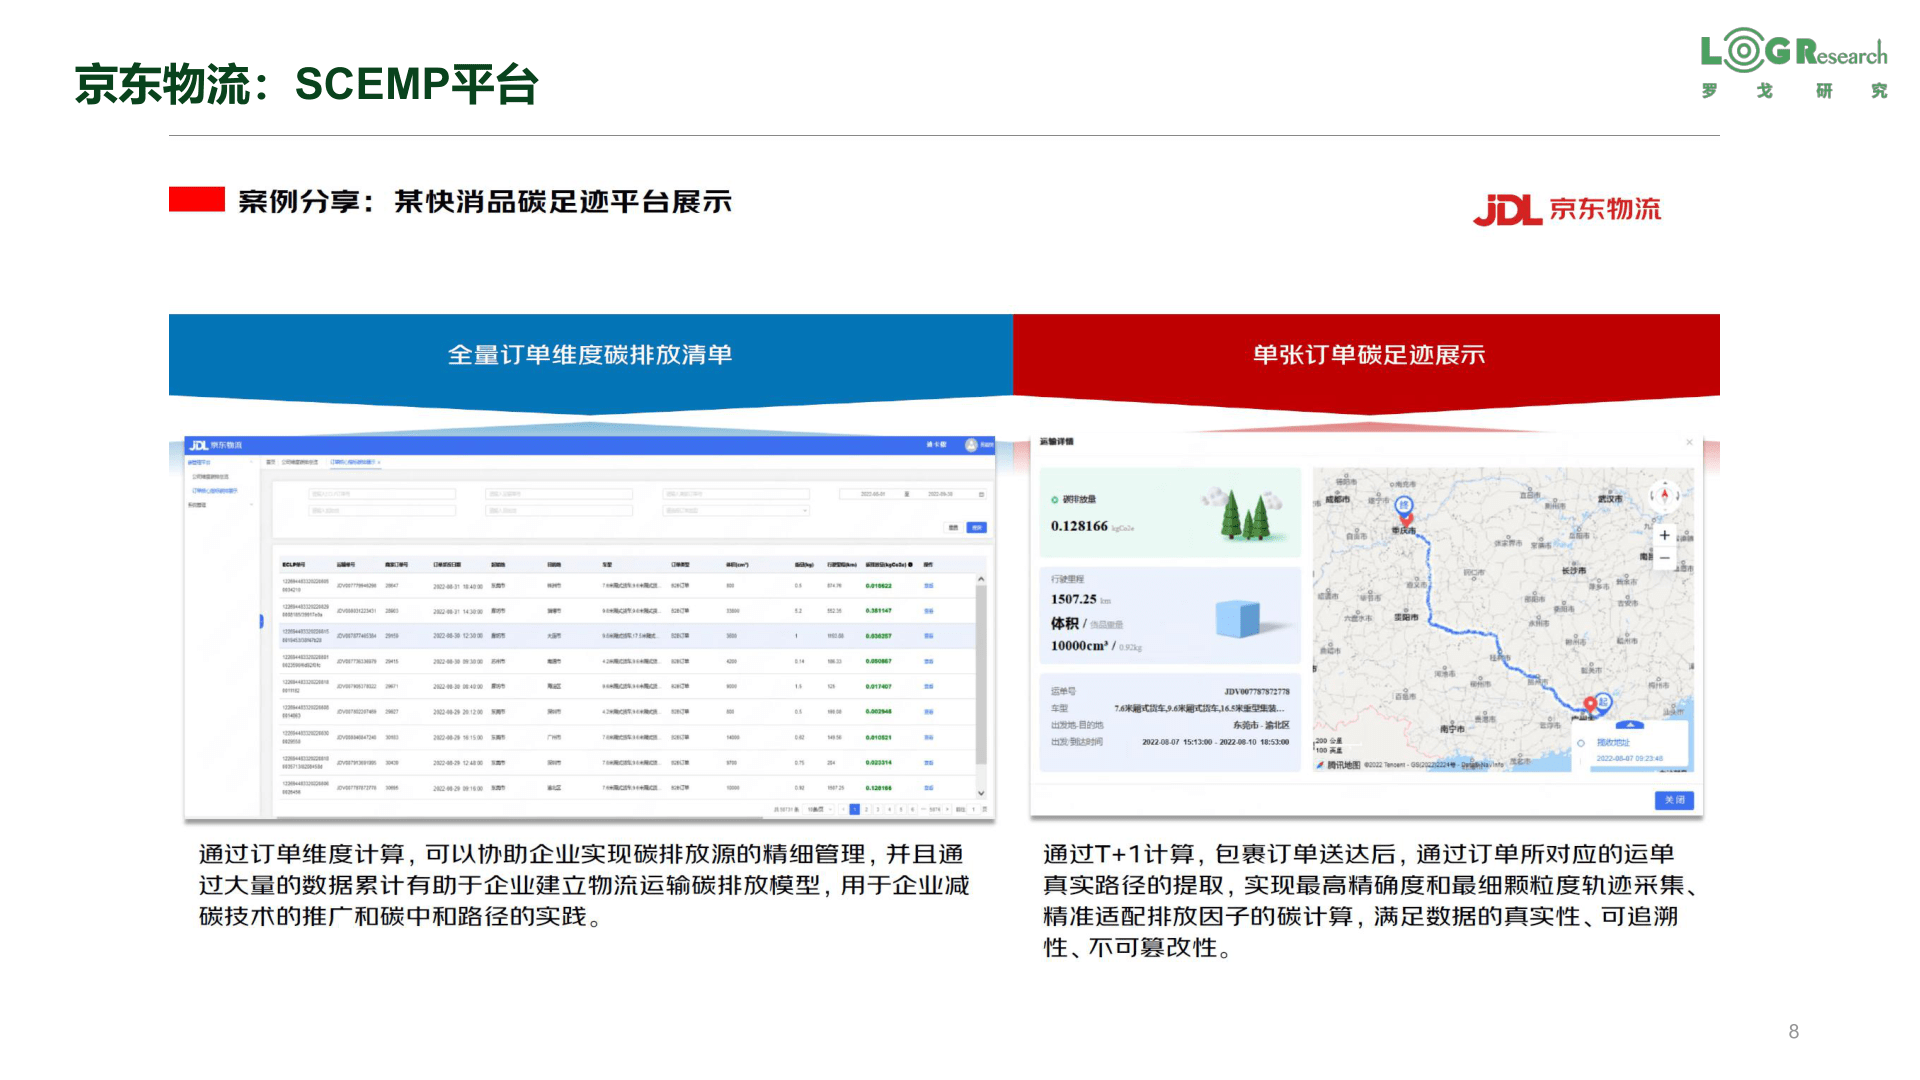Open the highlighted blue submenu item in the sidebar
This screenshot has height=1080, width=1920.
pyautogui.click(x=215, y=491)
